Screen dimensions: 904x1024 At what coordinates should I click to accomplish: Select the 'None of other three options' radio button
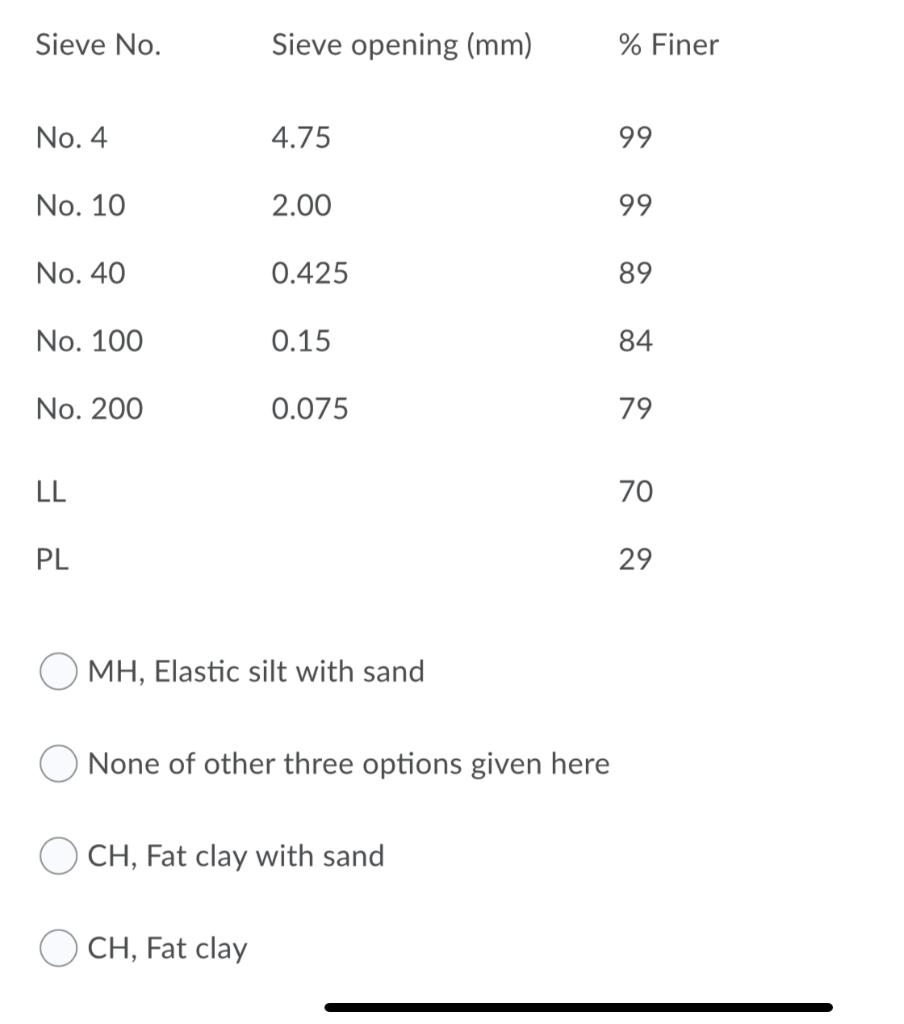[x=59, y=763]
